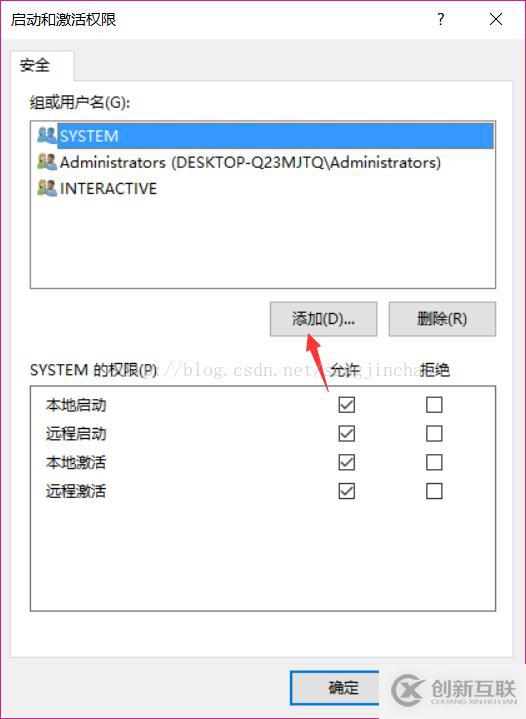
Task: Toggle Allow checkbox for 本地启动
Action: pyautogui.click(x=347, y=405)
